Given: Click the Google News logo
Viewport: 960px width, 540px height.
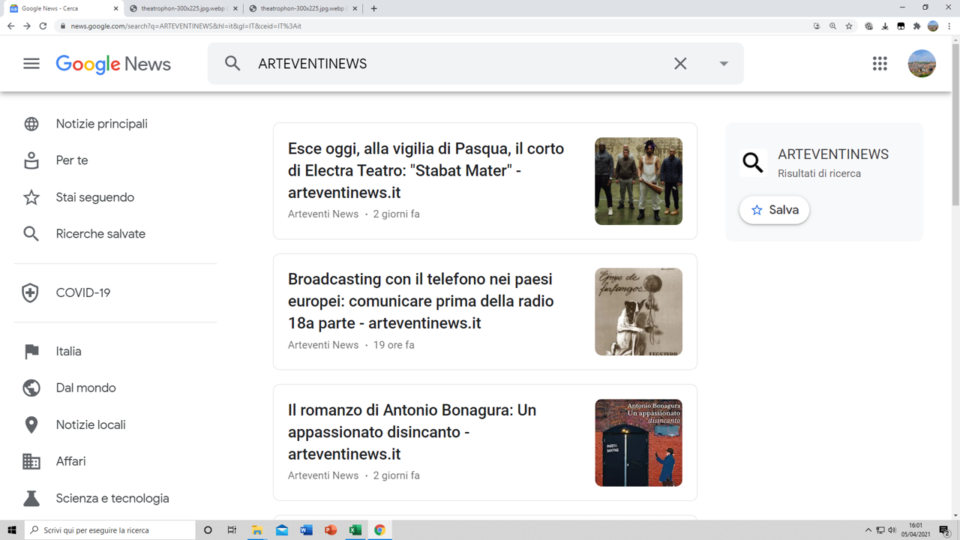Looking at the screenshot, I should 113,64.
